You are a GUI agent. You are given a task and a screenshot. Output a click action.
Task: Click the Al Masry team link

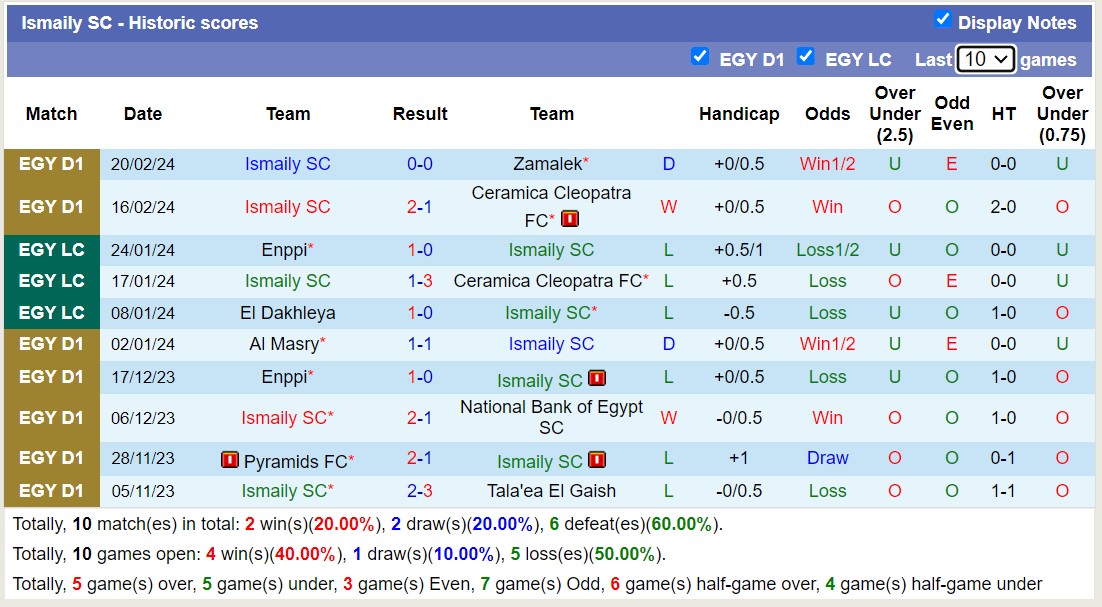pos(284,344)
